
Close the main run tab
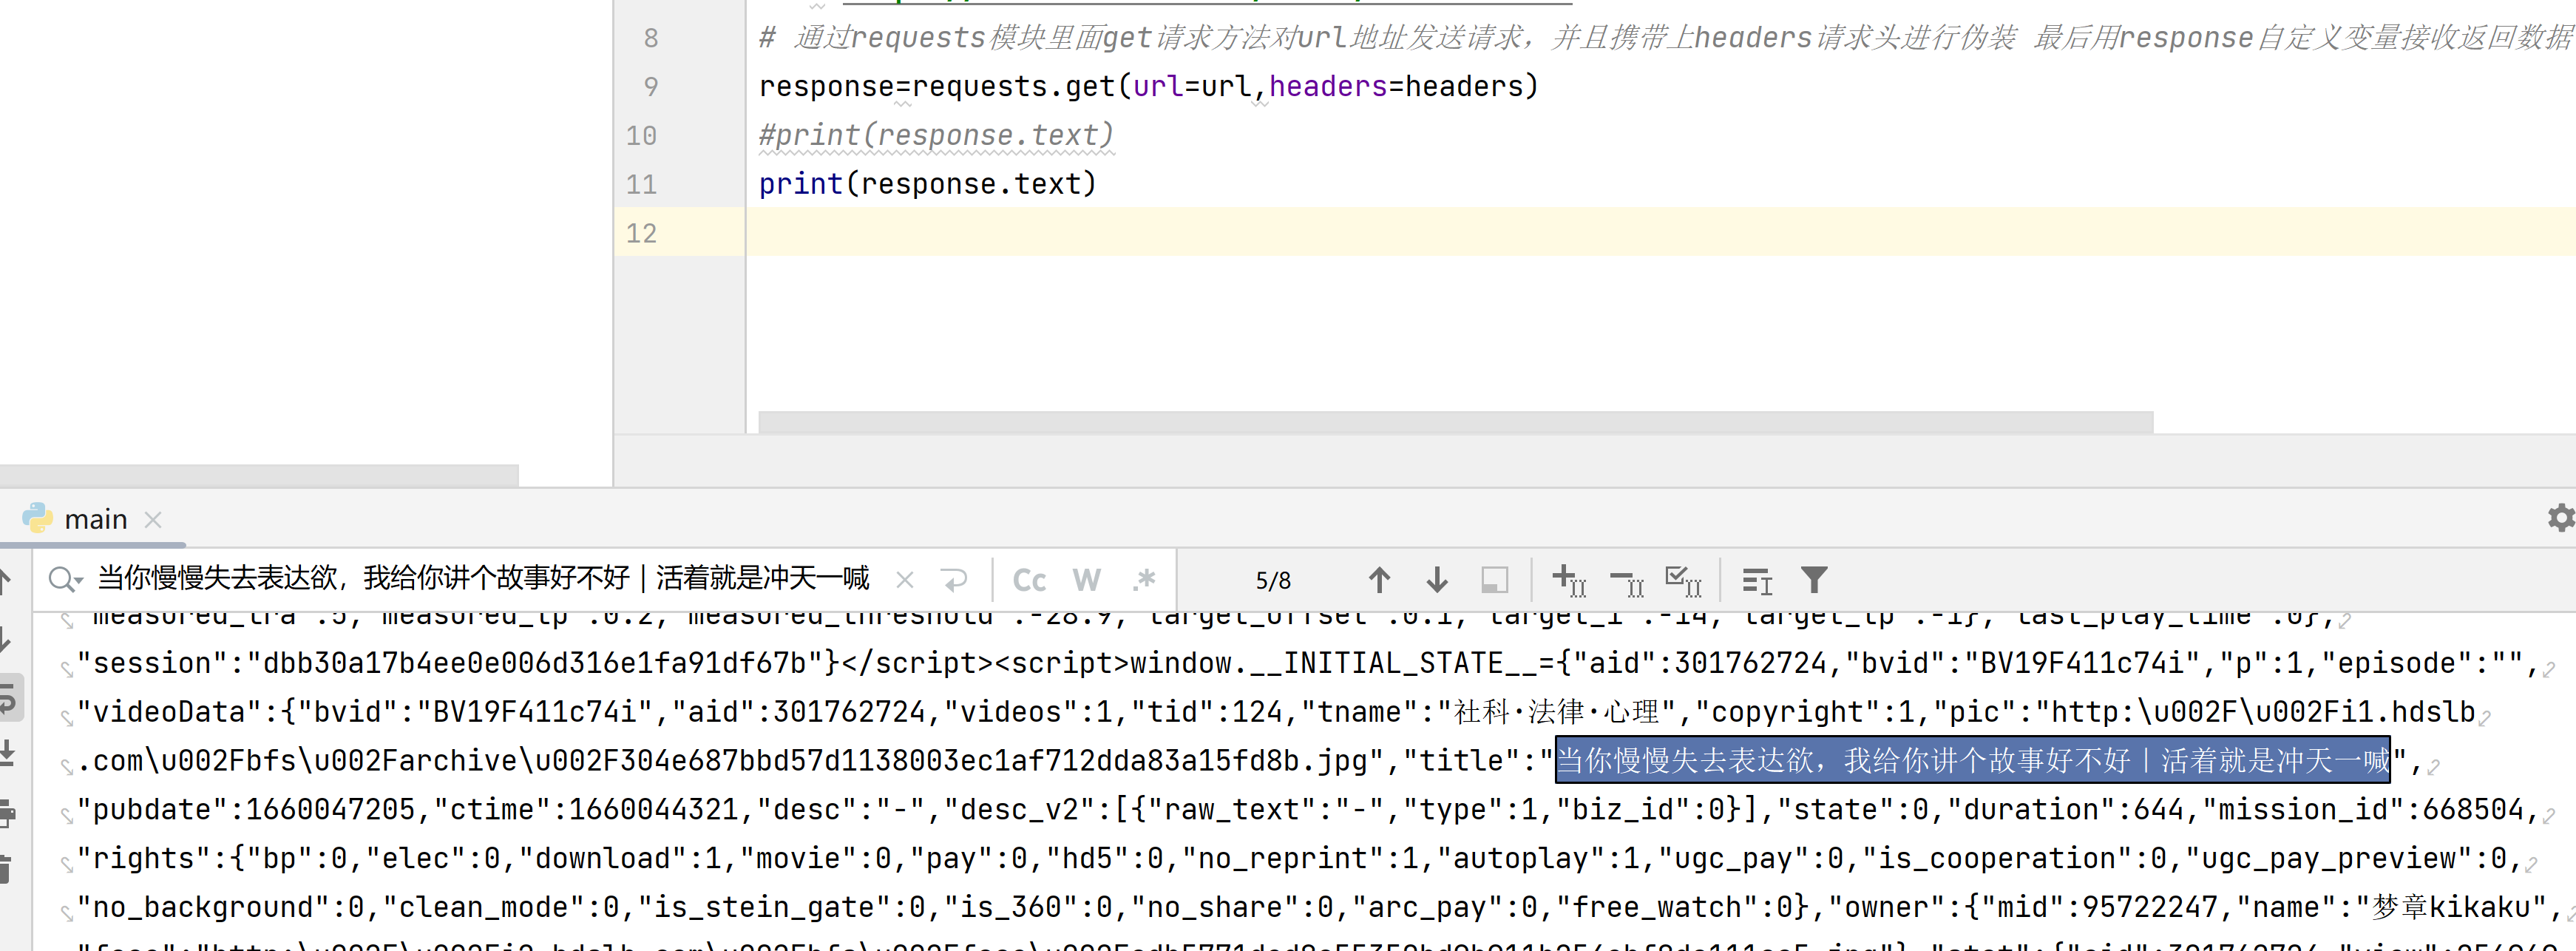coord(153,519)
